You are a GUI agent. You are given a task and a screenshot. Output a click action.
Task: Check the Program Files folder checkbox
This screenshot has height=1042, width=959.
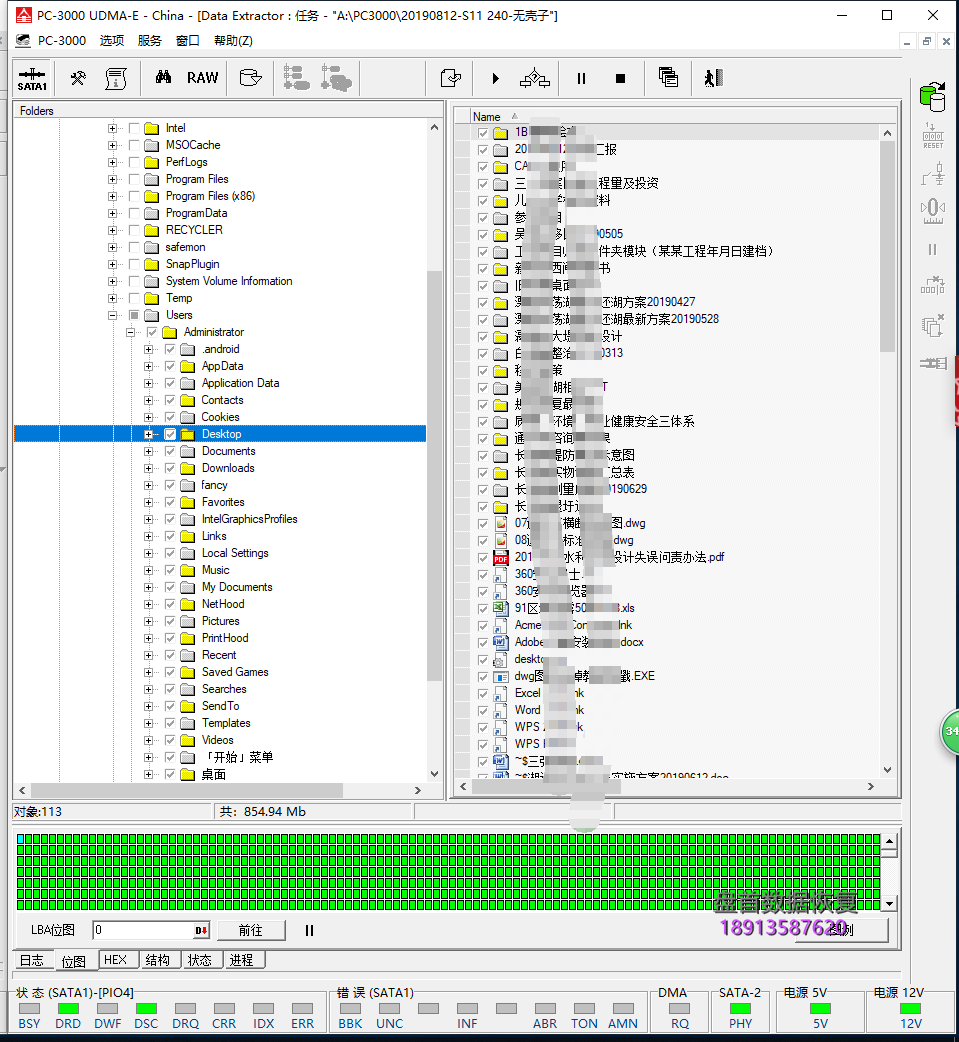(x=134, y=179)
